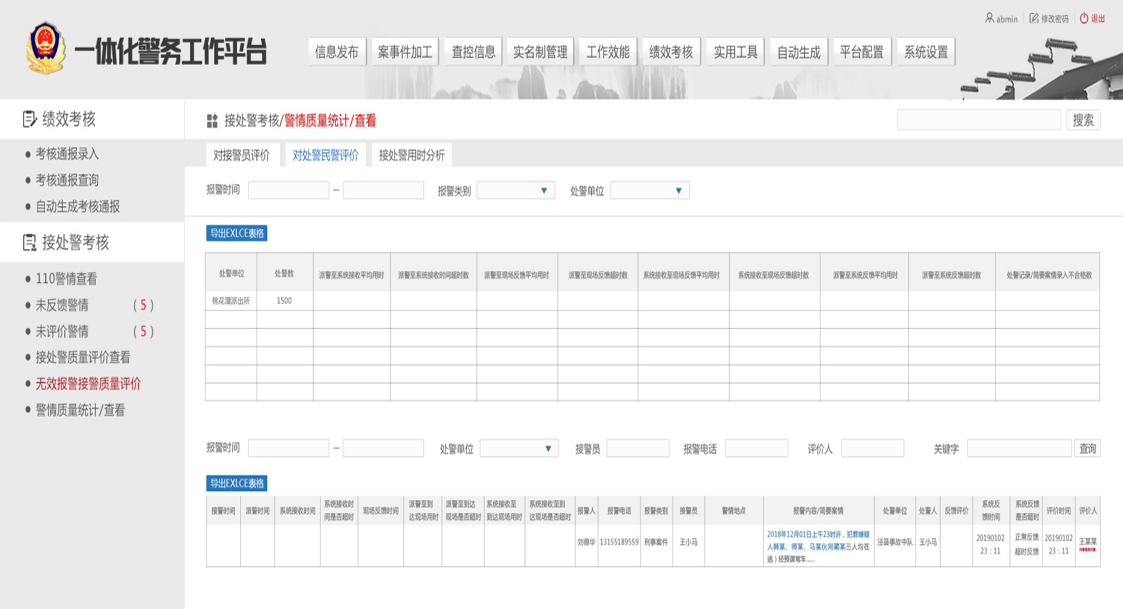The width and height of the screenshot is (1123, 609).
Task: Open the 案事件加工 menu
Action: coord(405,52)
